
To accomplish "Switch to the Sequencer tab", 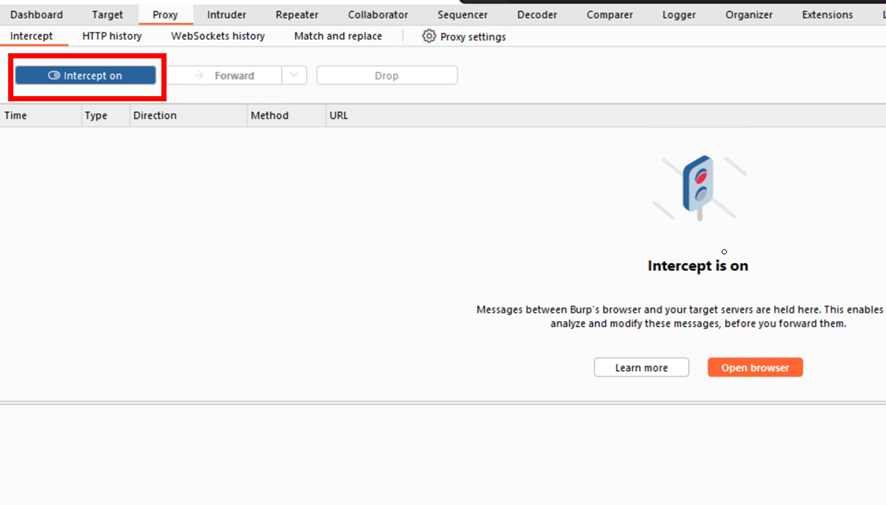I will click(462, 15).
